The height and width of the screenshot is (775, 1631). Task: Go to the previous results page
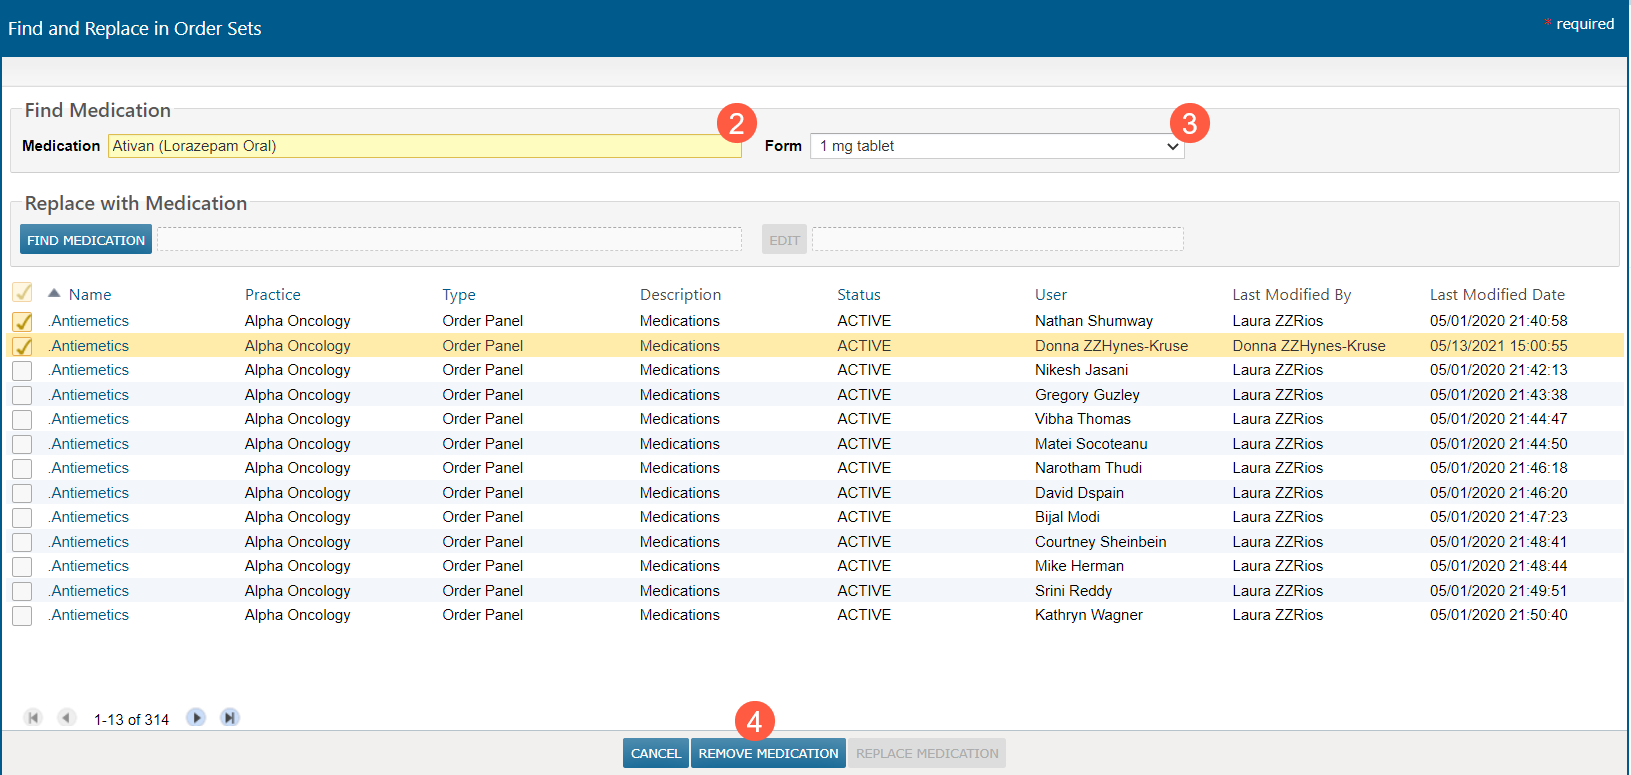tap(67, 718)
